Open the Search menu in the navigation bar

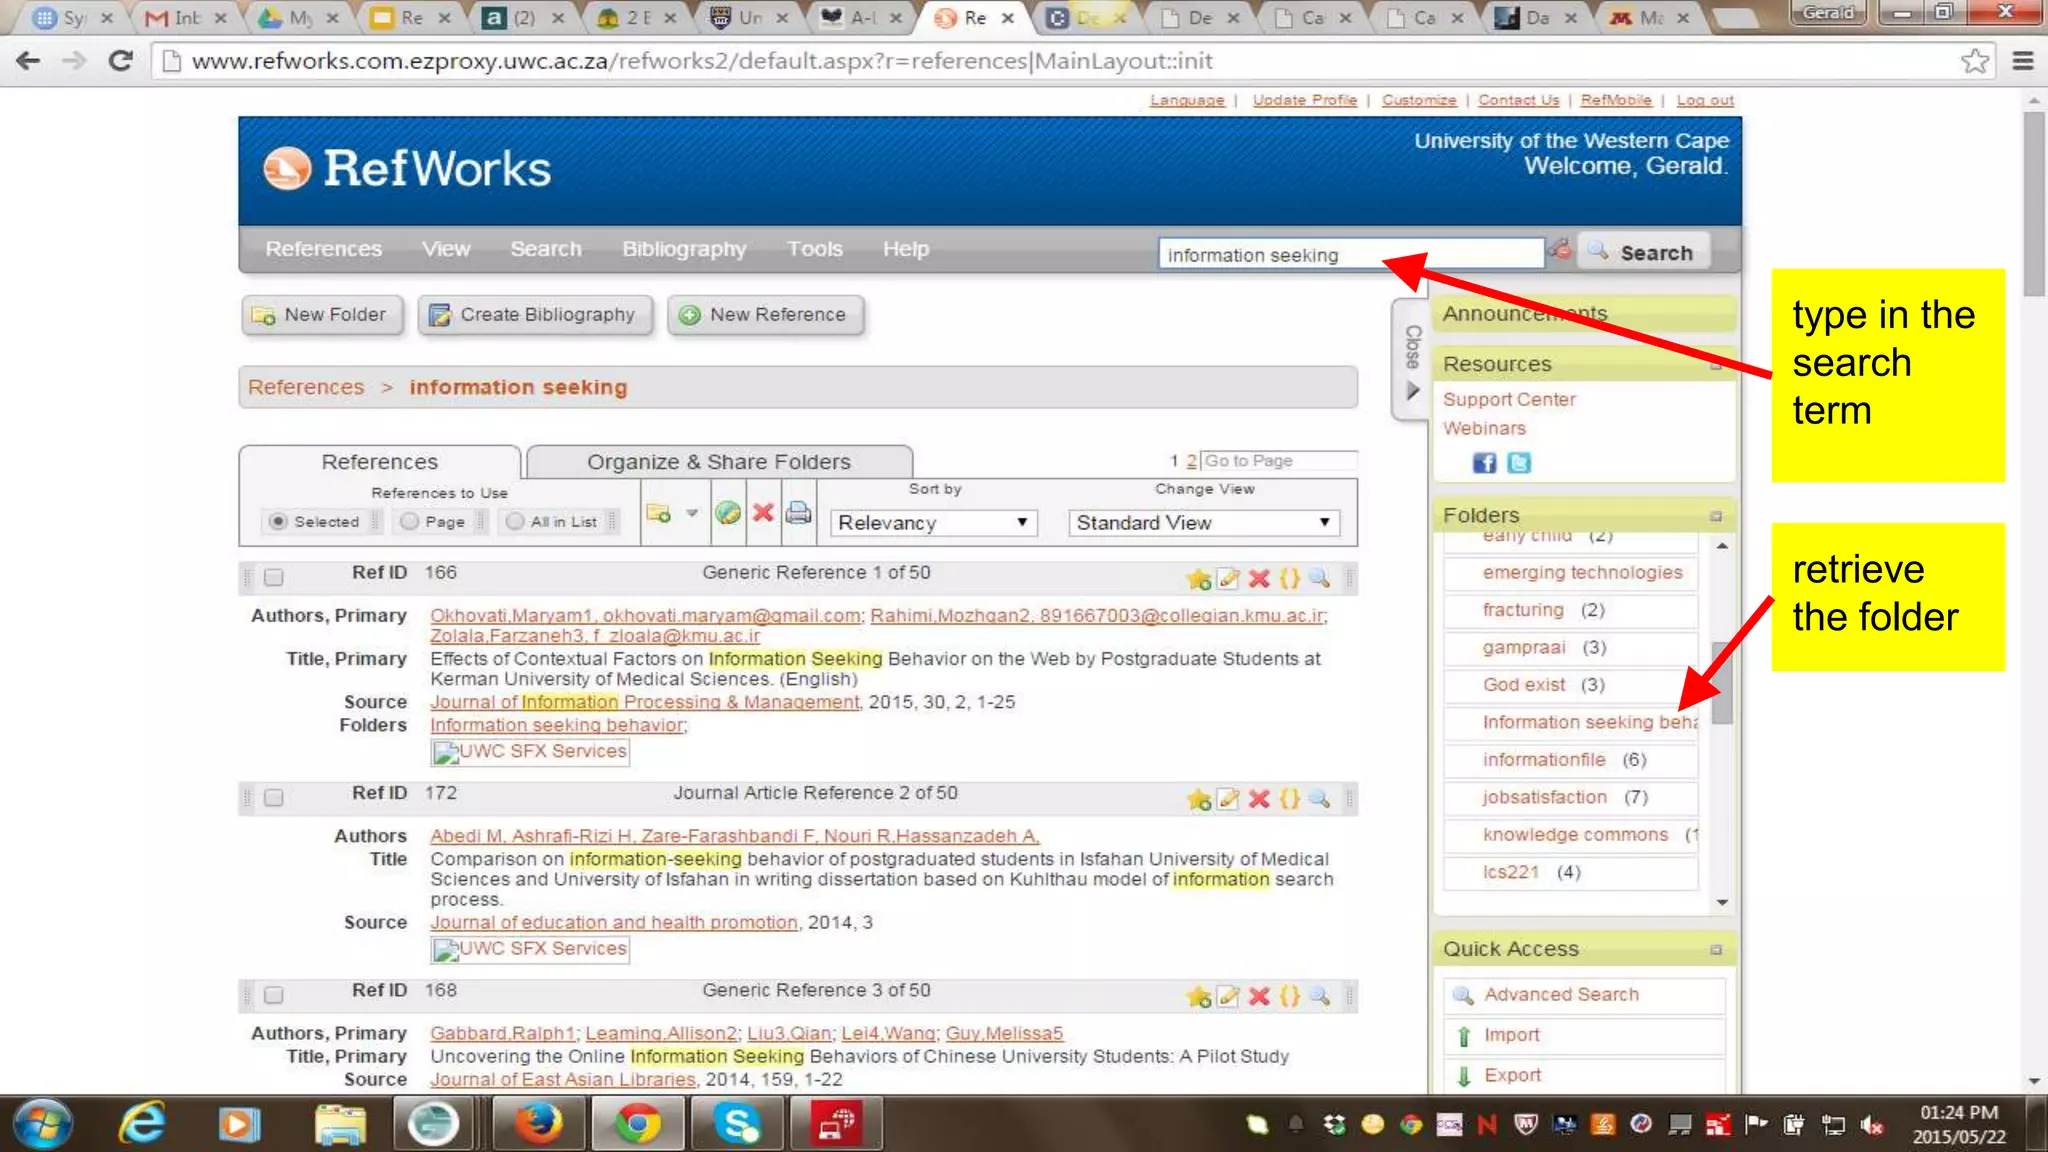click(x=546, y=249)
